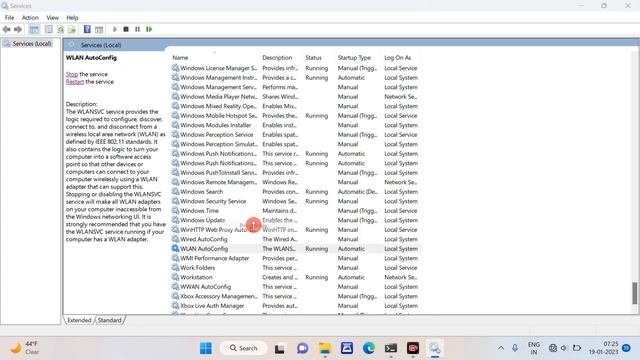
Task: Select Services (Local) in the tree
Action: point(32,43)
